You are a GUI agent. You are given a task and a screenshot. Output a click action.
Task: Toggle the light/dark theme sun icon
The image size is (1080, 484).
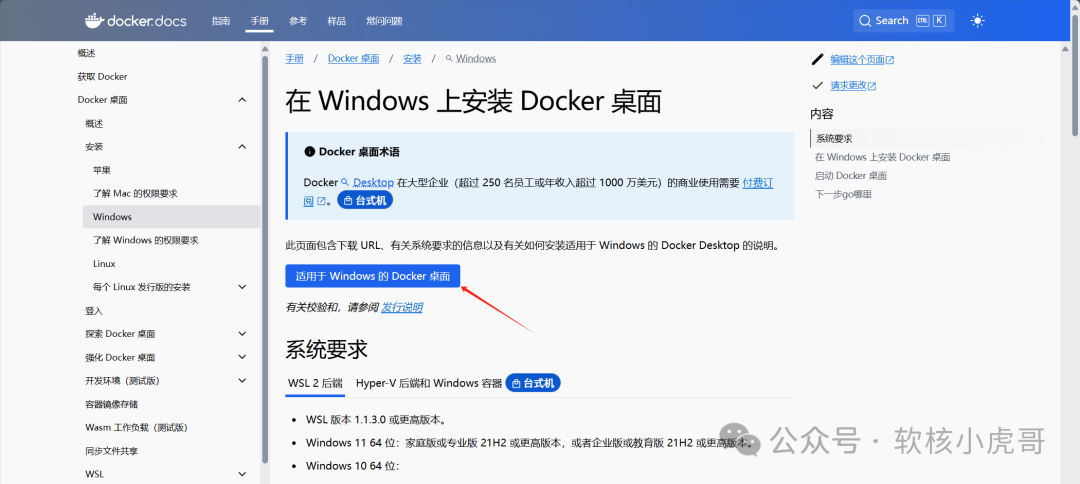pos(977,21)
